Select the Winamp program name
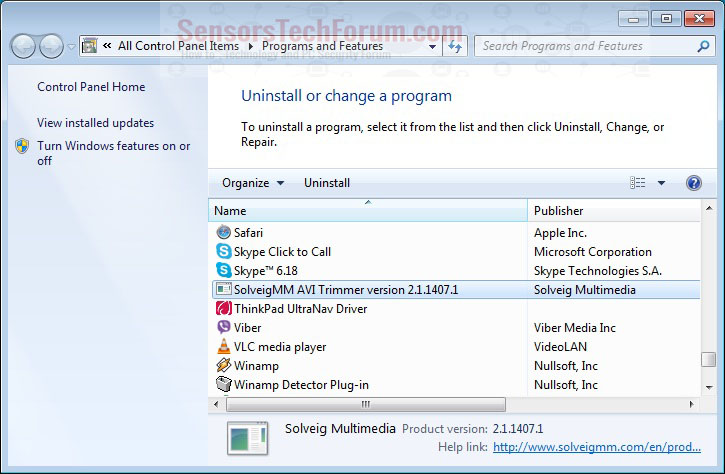The height and width of the screenshot is (474, 725). [x=256, y=366]
